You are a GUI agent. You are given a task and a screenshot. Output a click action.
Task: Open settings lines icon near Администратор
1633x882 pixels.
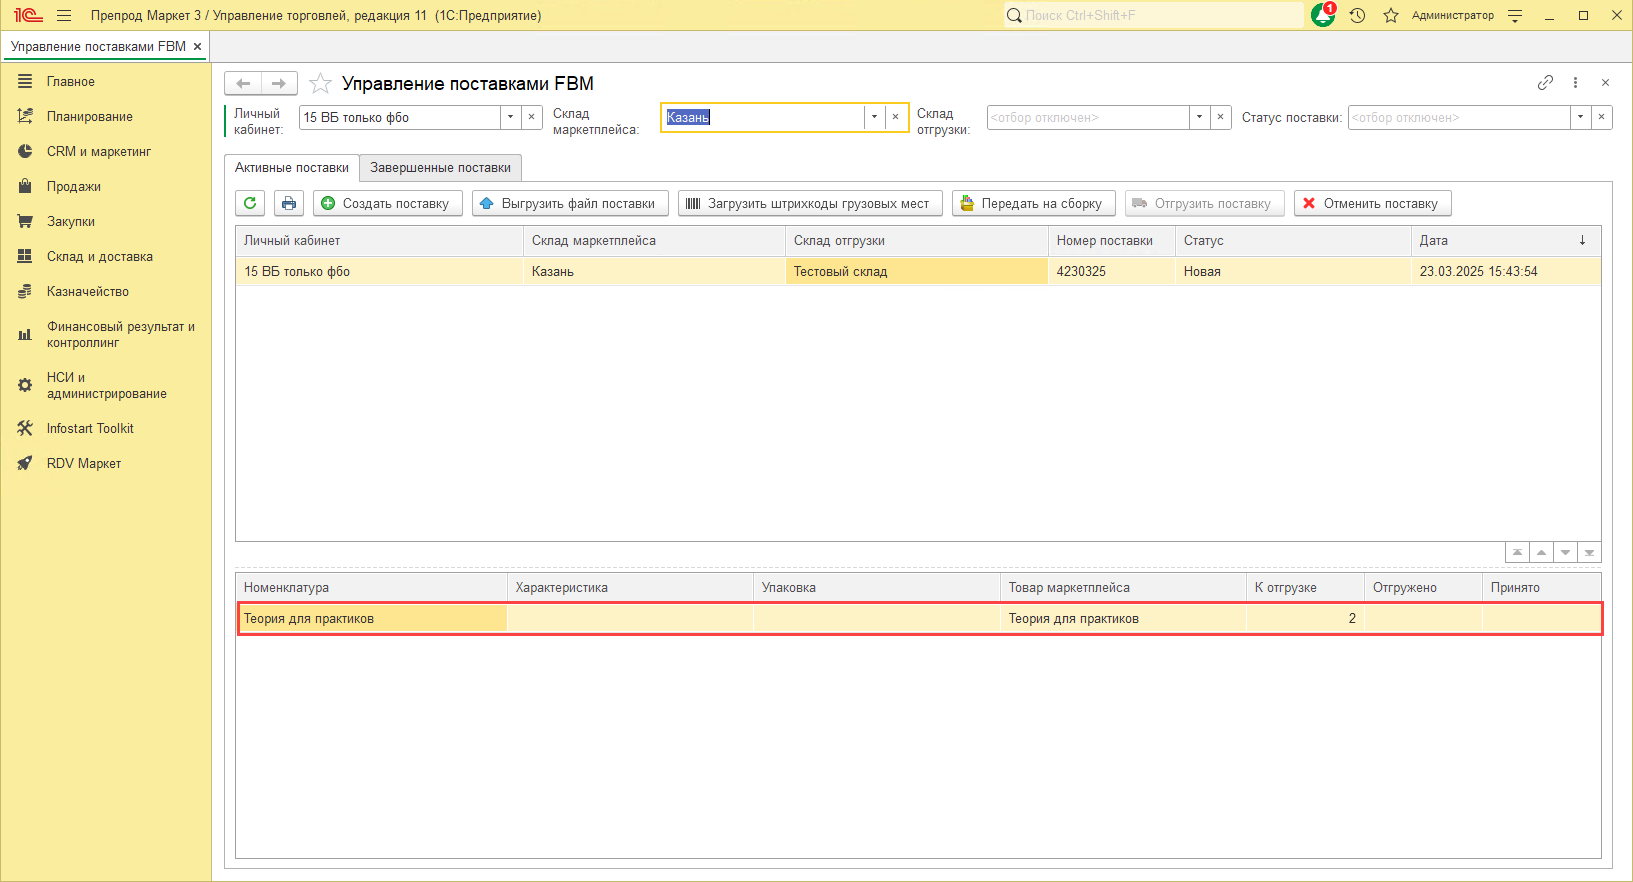pos(1515,15)
